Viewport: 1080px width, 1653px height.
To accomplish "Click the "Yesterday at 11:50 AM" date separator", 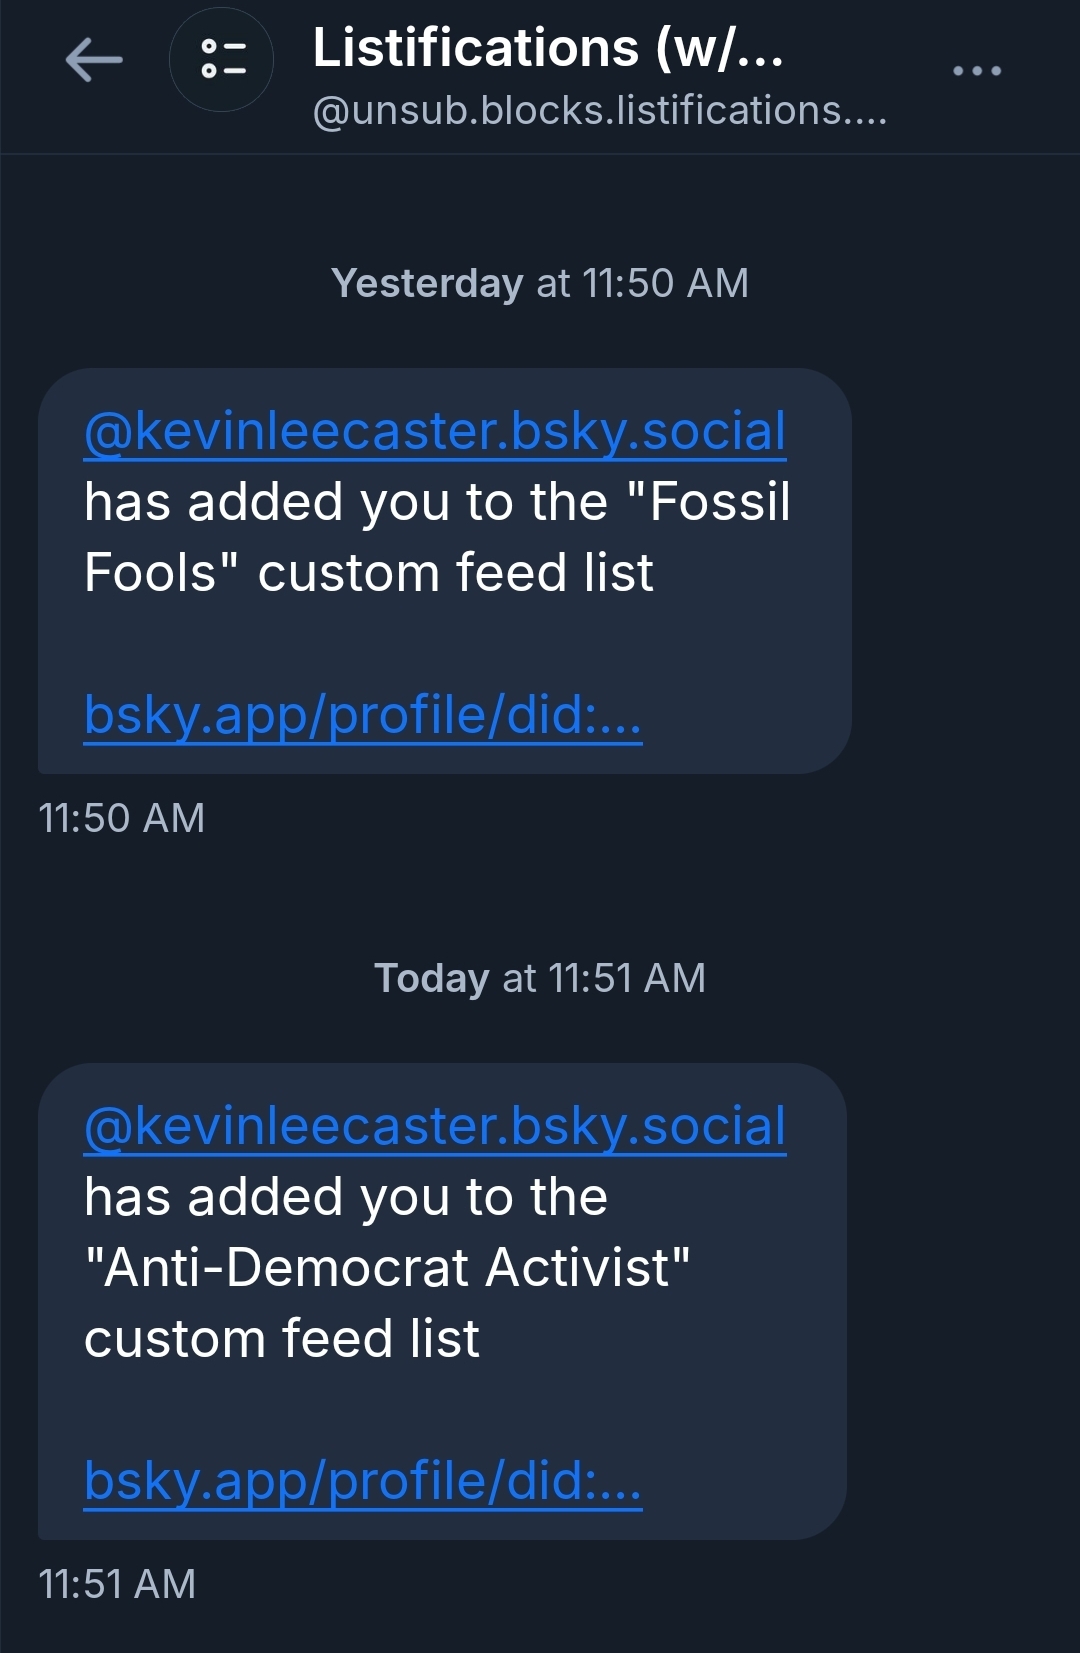I will (x=539, y=283).
